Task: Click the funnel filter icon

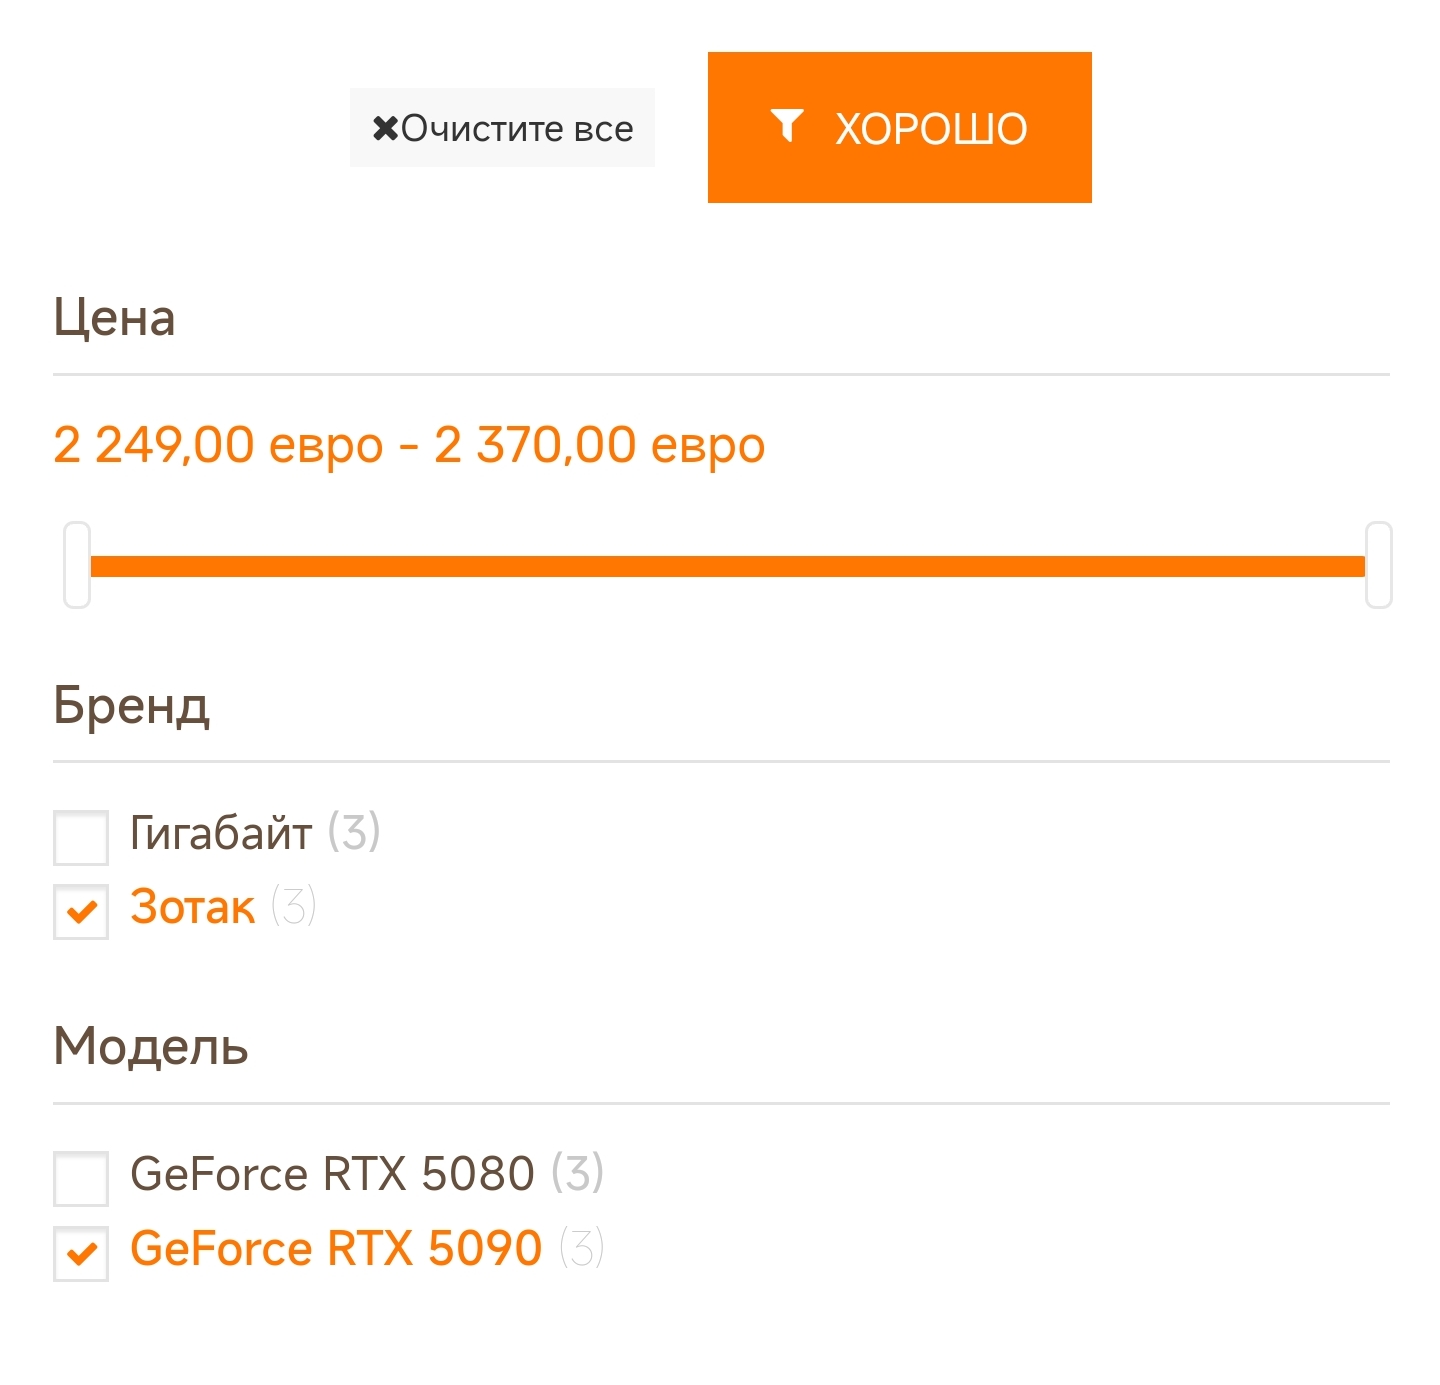Action: 787,127
